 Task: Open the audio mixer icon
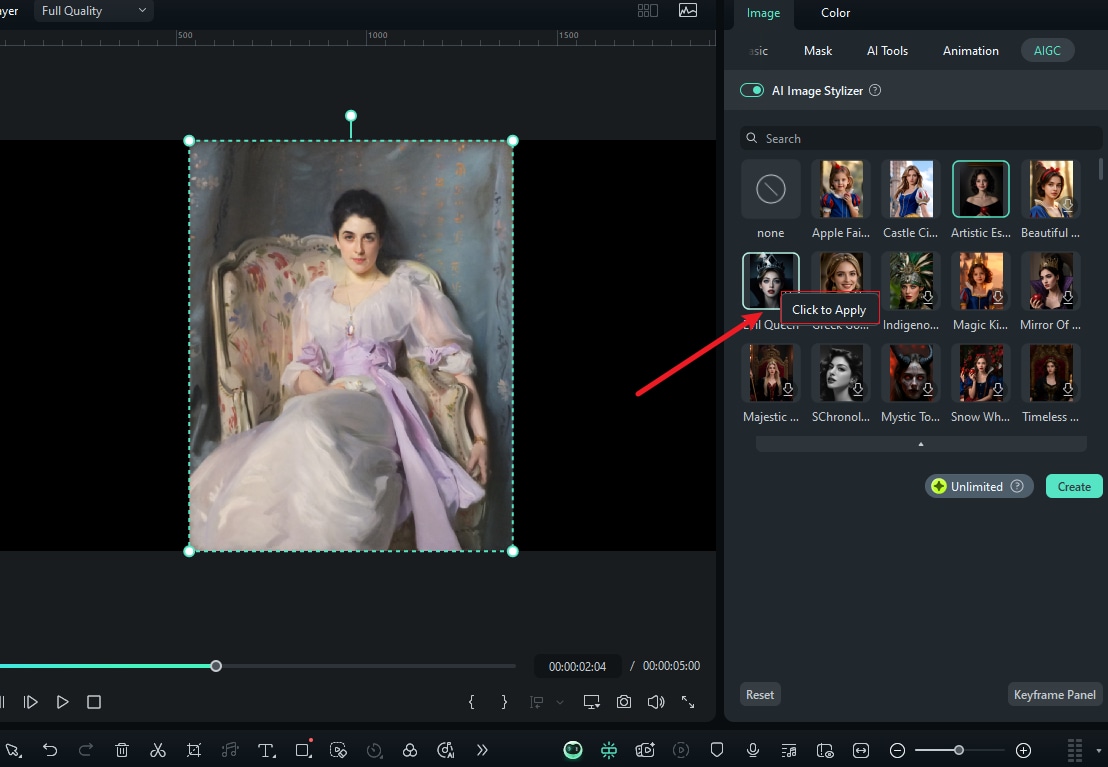[x=789, y=750]
